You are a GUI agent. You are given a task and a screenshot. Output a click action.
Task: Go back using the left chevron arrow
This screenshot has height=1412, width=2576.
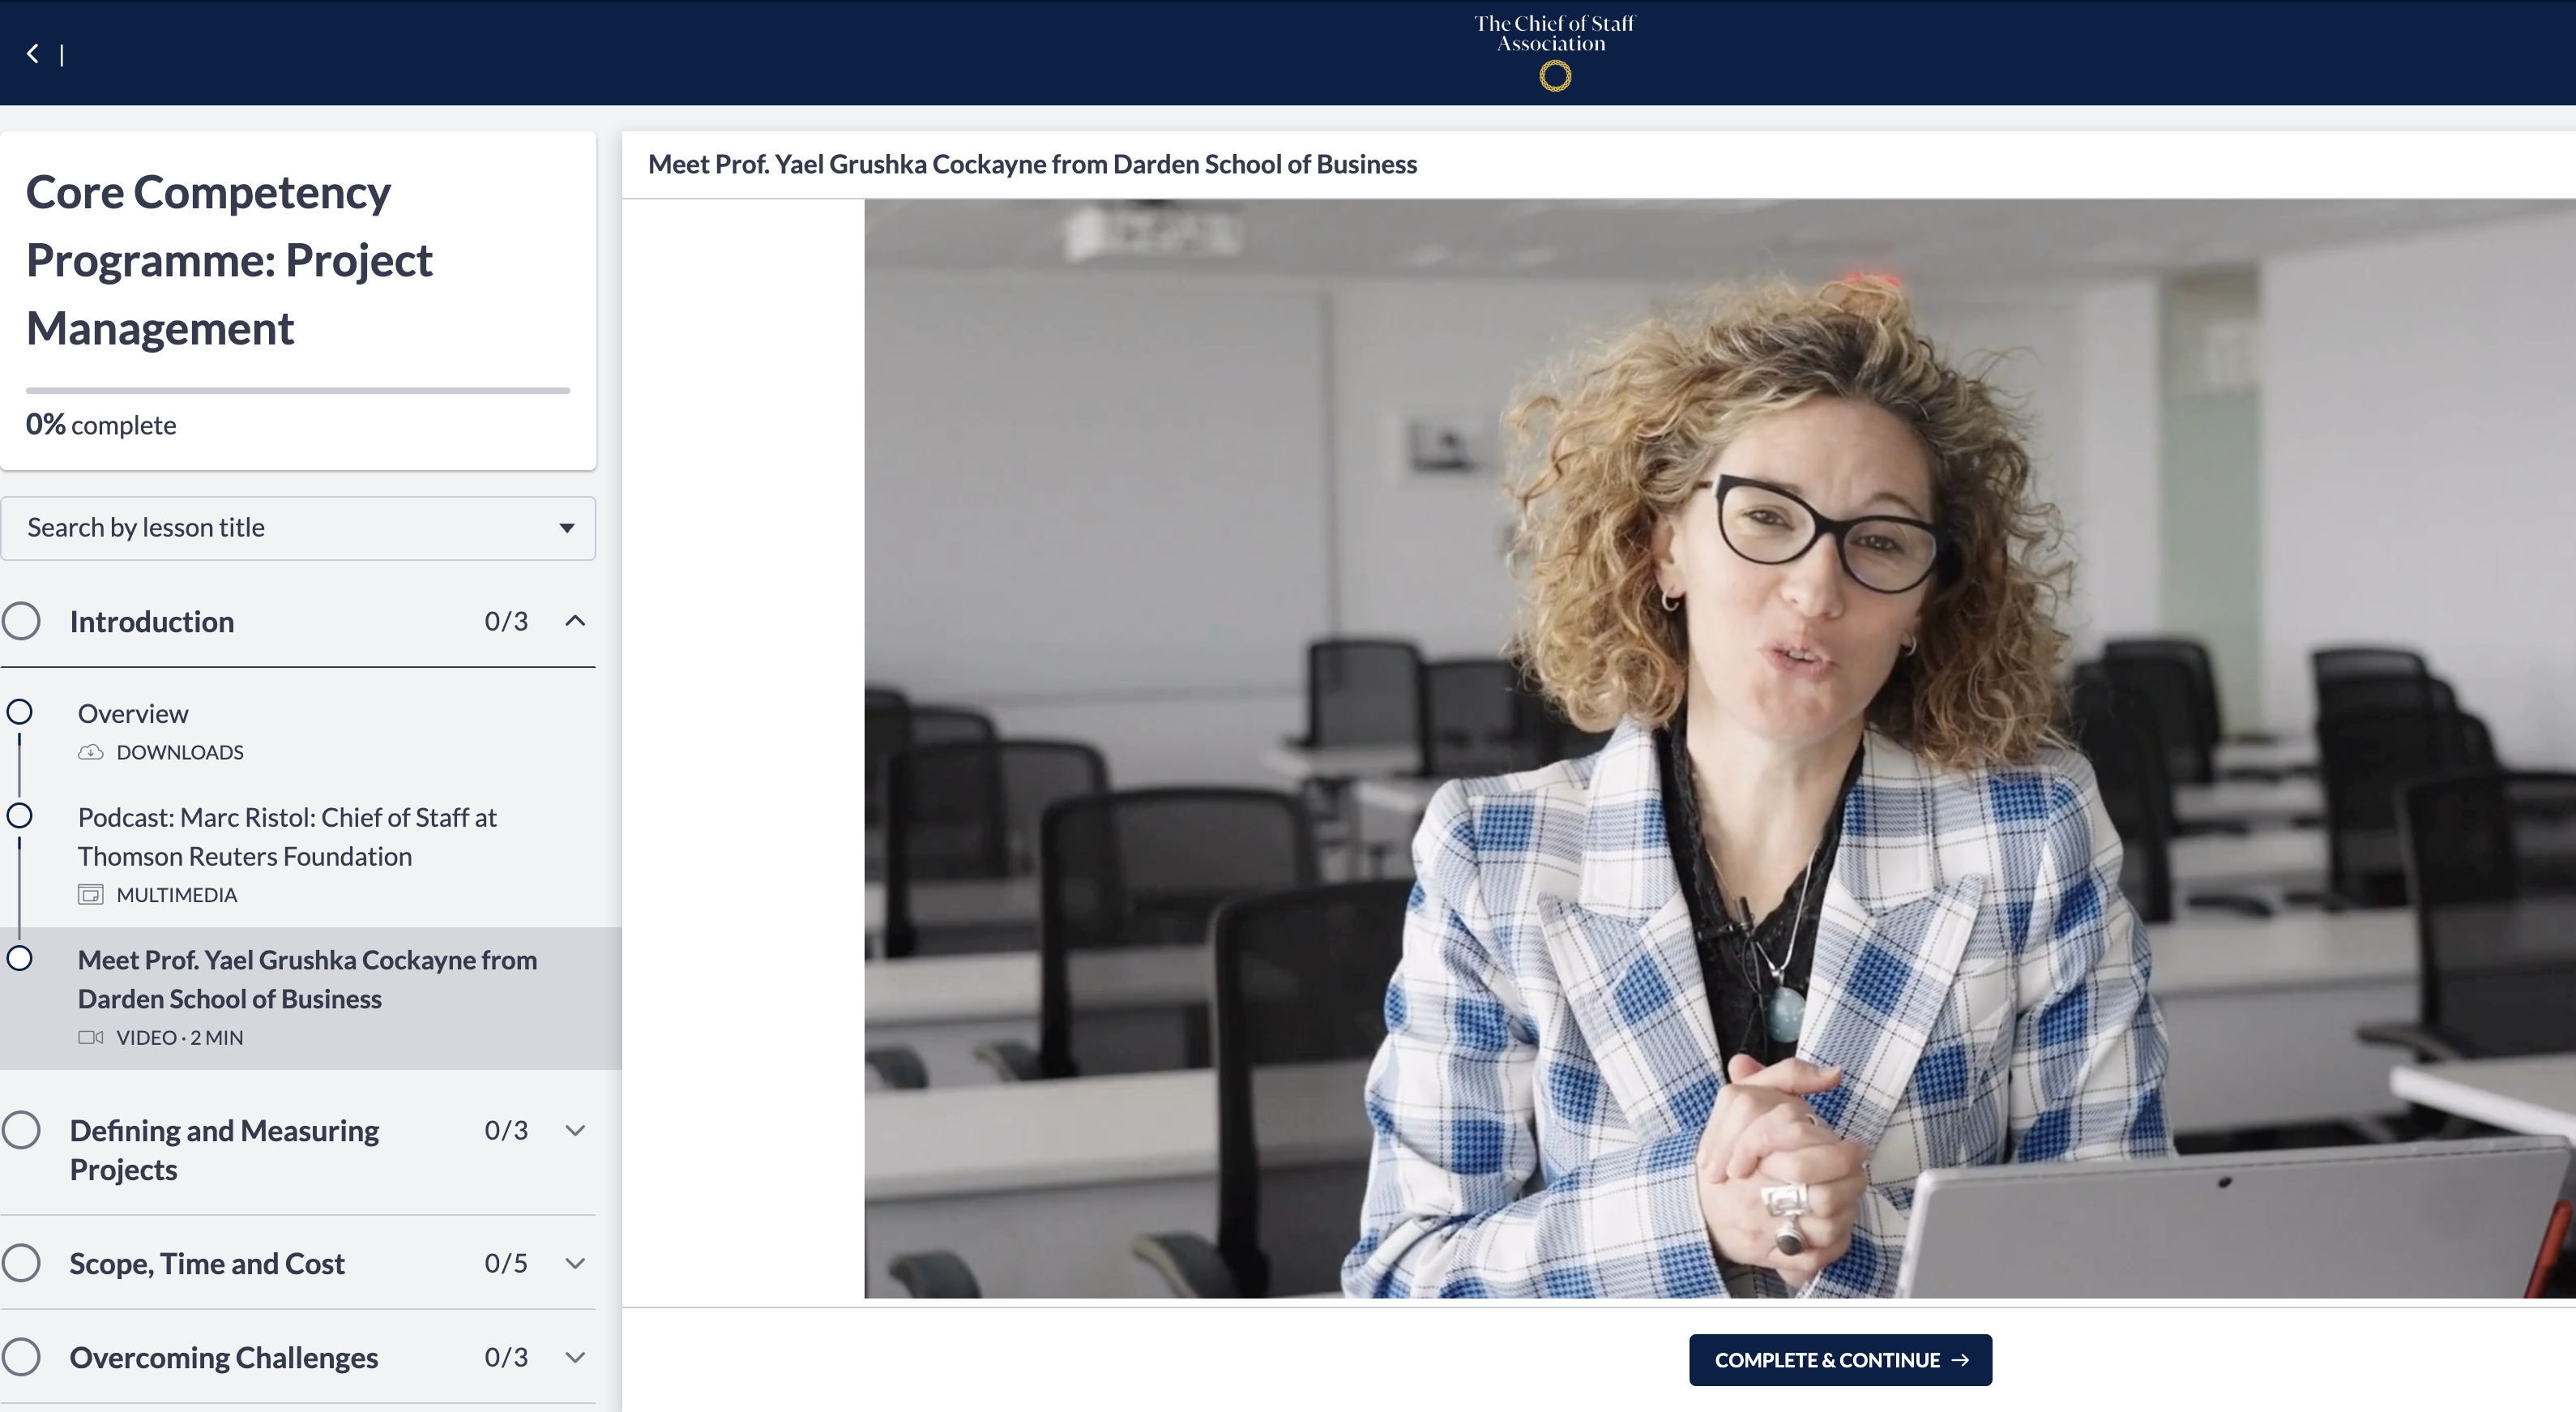pyautogui.click(x=33, y=53)
